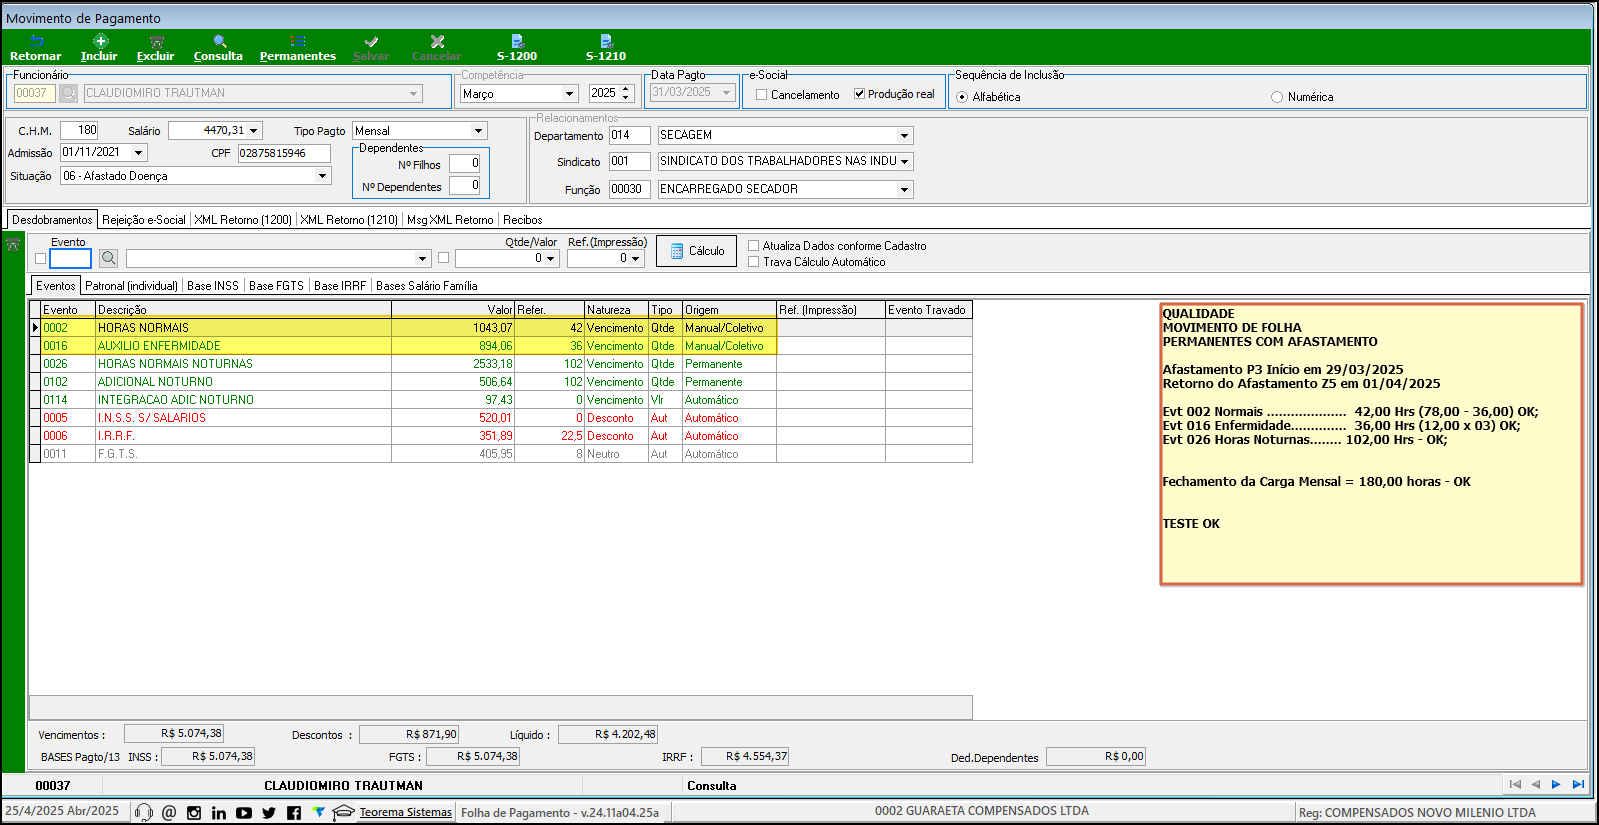The height and width of the screenshot is (825, 1599).
Task: Click the yellow QUALIDADE note box
Action: [1371, 444]
